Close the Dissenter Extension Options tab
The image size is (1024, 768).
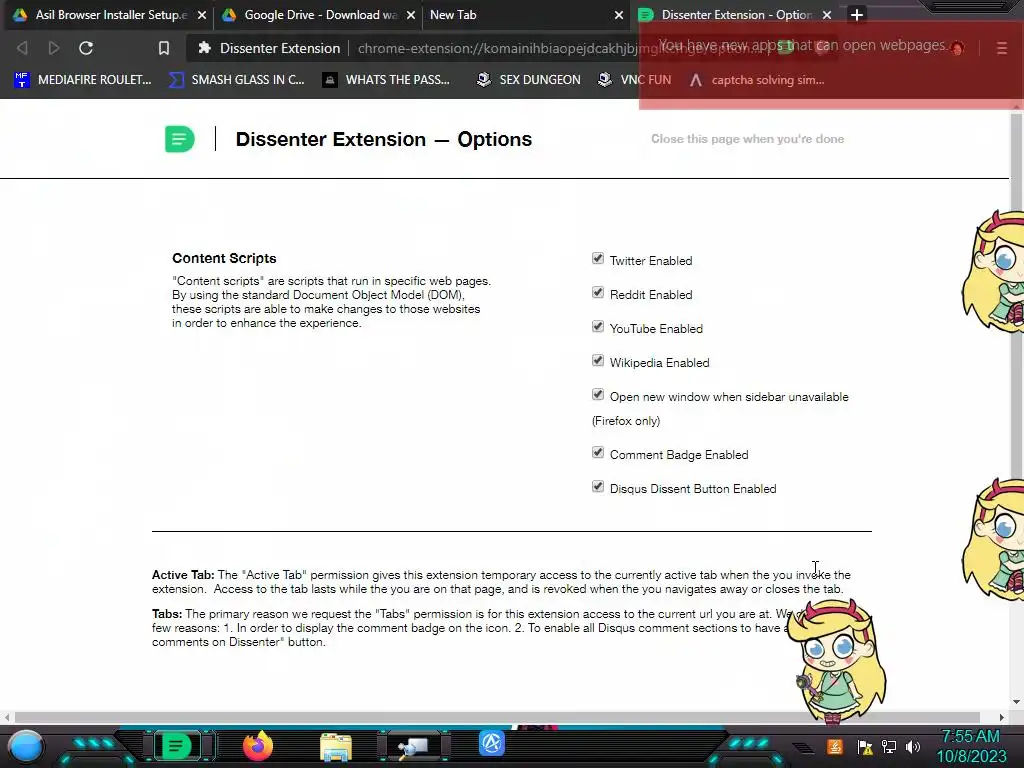point(827,15)
